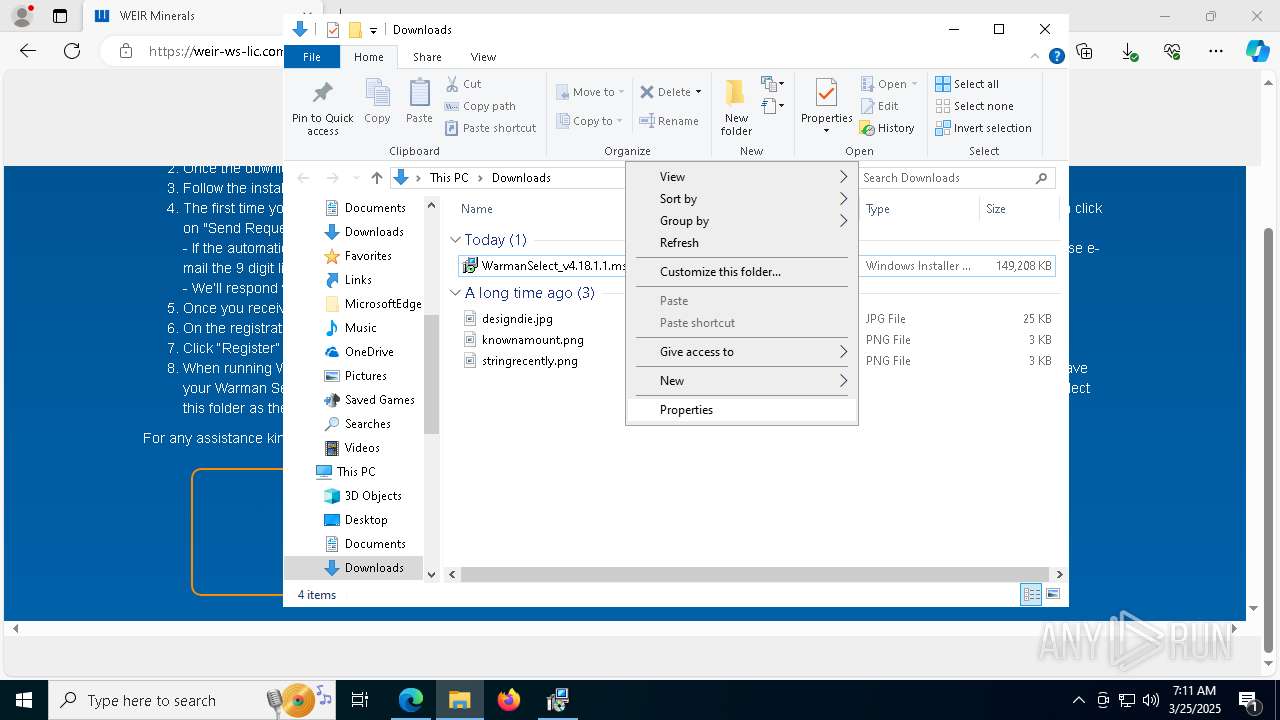This screenshot has width=1280, height=720.
Task: Open the Open button dropdown in ribbon
Action: click(914, 84)
